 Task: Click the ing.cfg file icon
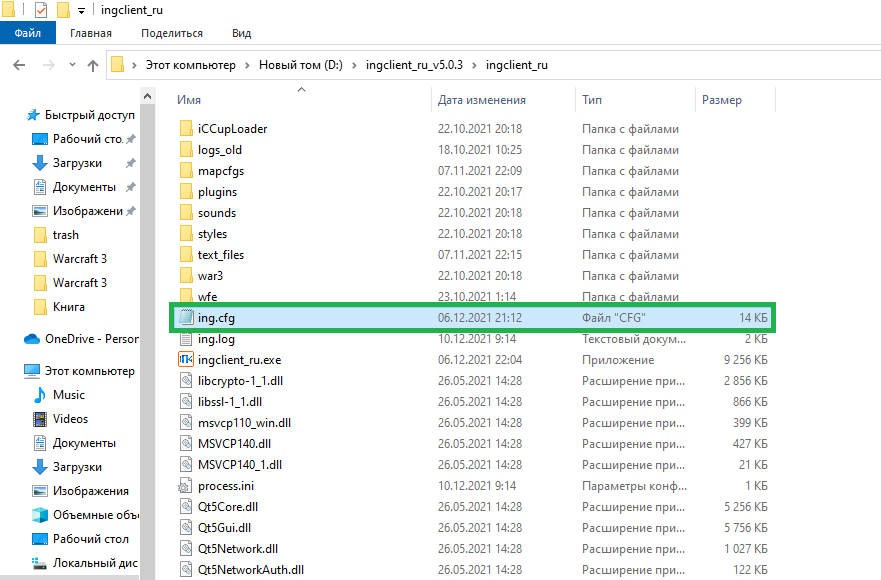coord(185,318)
